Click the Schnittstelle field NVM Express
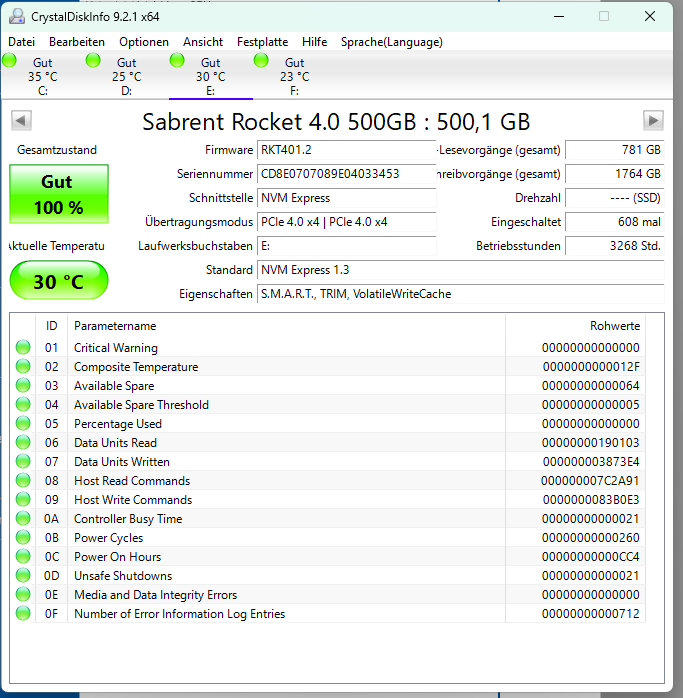 pyautogui.click(x=346, y=198)
